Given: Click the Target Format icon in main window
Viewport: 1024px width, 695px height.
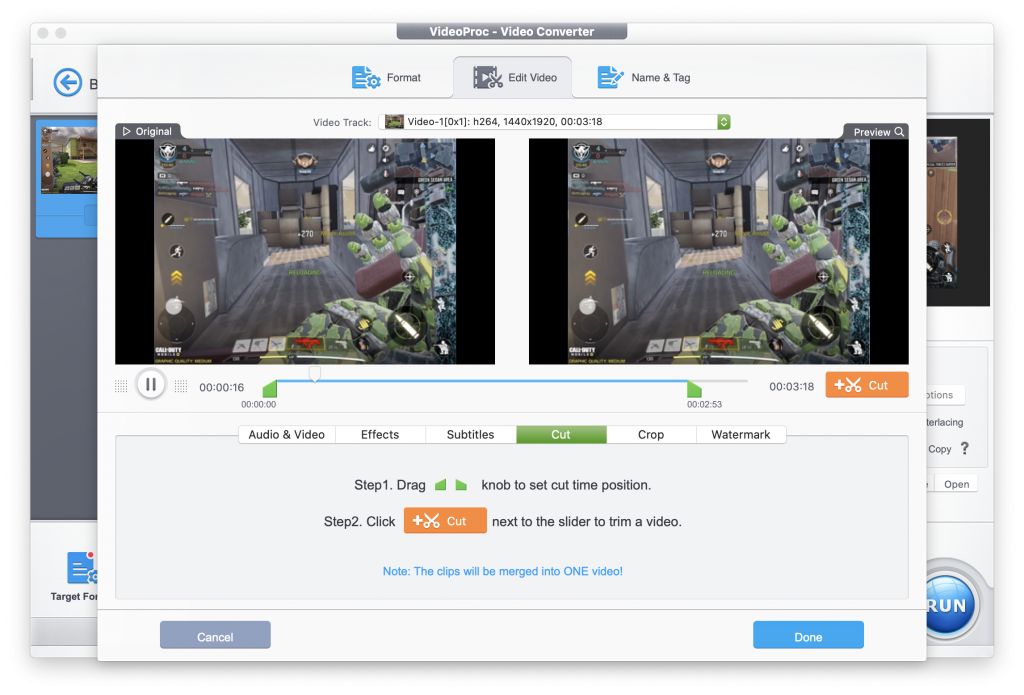Looking at the screenshot, I should 82,568.
